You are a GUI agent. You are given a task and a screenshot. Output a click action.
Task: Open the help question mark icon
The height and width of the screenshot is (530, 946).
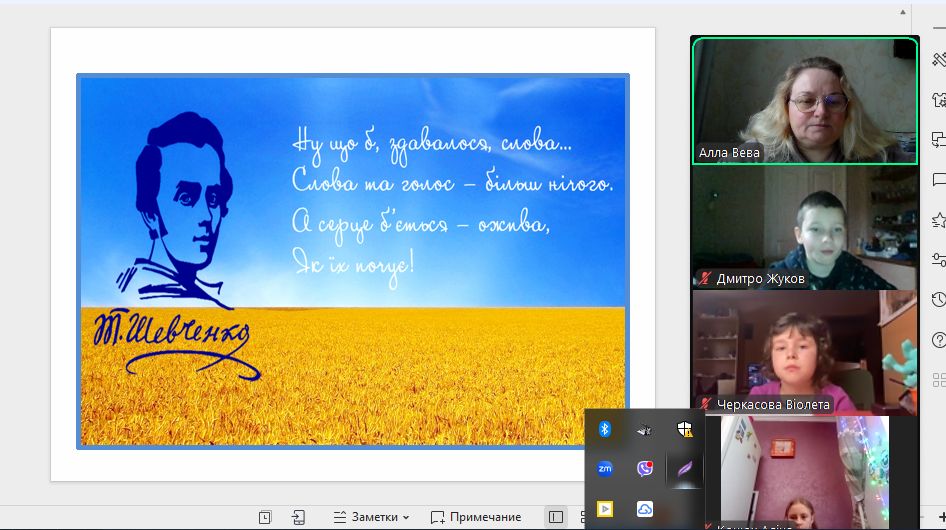(x=938, y=340)
